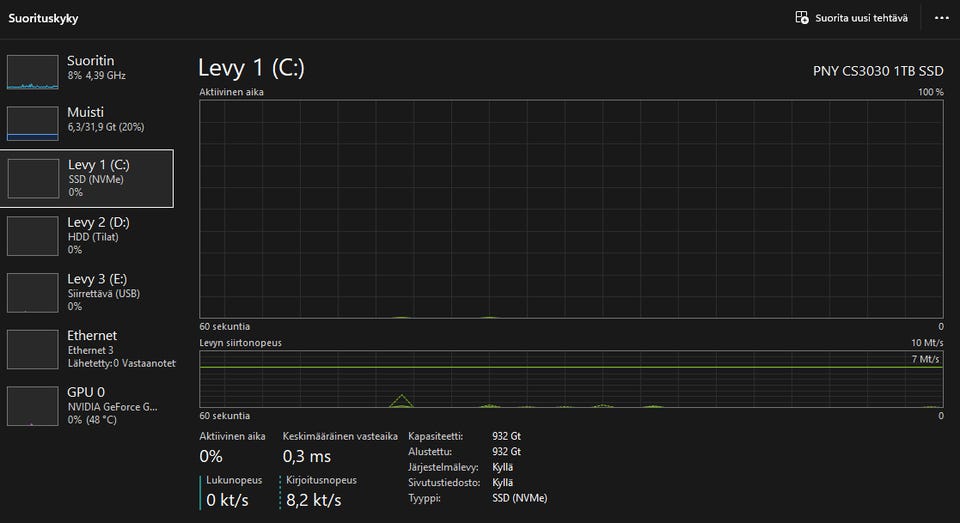Image resolution: width=960 pixels, height=523 pixels.
Task: Click the Sivutustiedosto Kyllä value
Action: pos(503,483)
